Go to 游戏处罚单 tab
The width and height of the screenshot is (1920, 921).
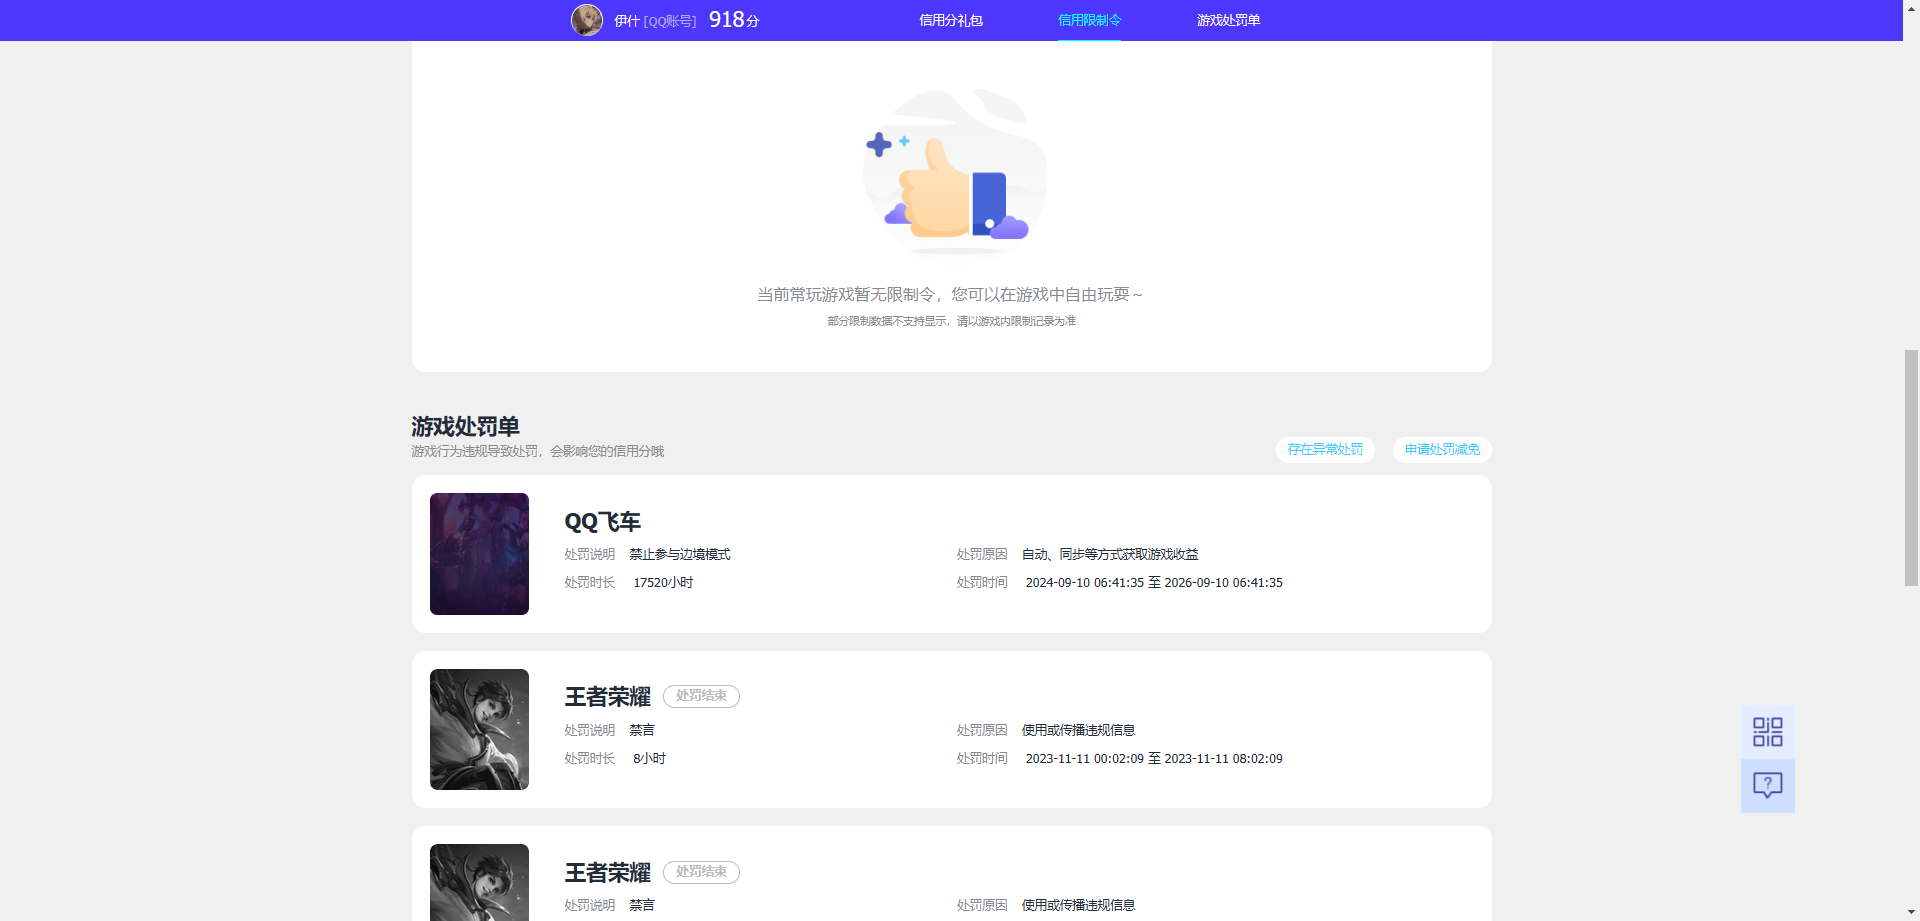click(1228, 20)
